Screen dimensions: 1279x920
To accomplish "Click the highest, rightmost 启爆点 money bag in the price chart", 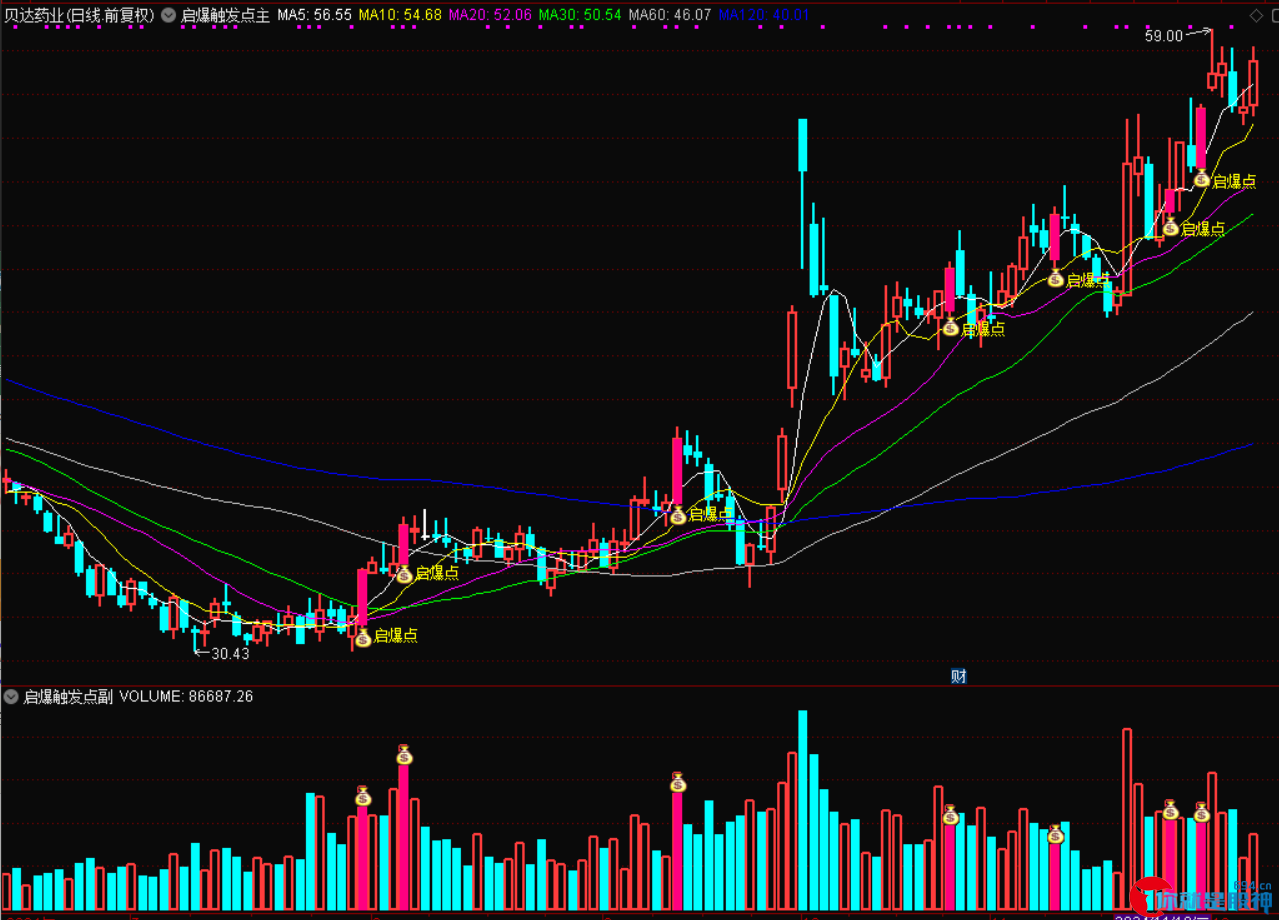I will pyautogui.click(x=1201, y=179).
